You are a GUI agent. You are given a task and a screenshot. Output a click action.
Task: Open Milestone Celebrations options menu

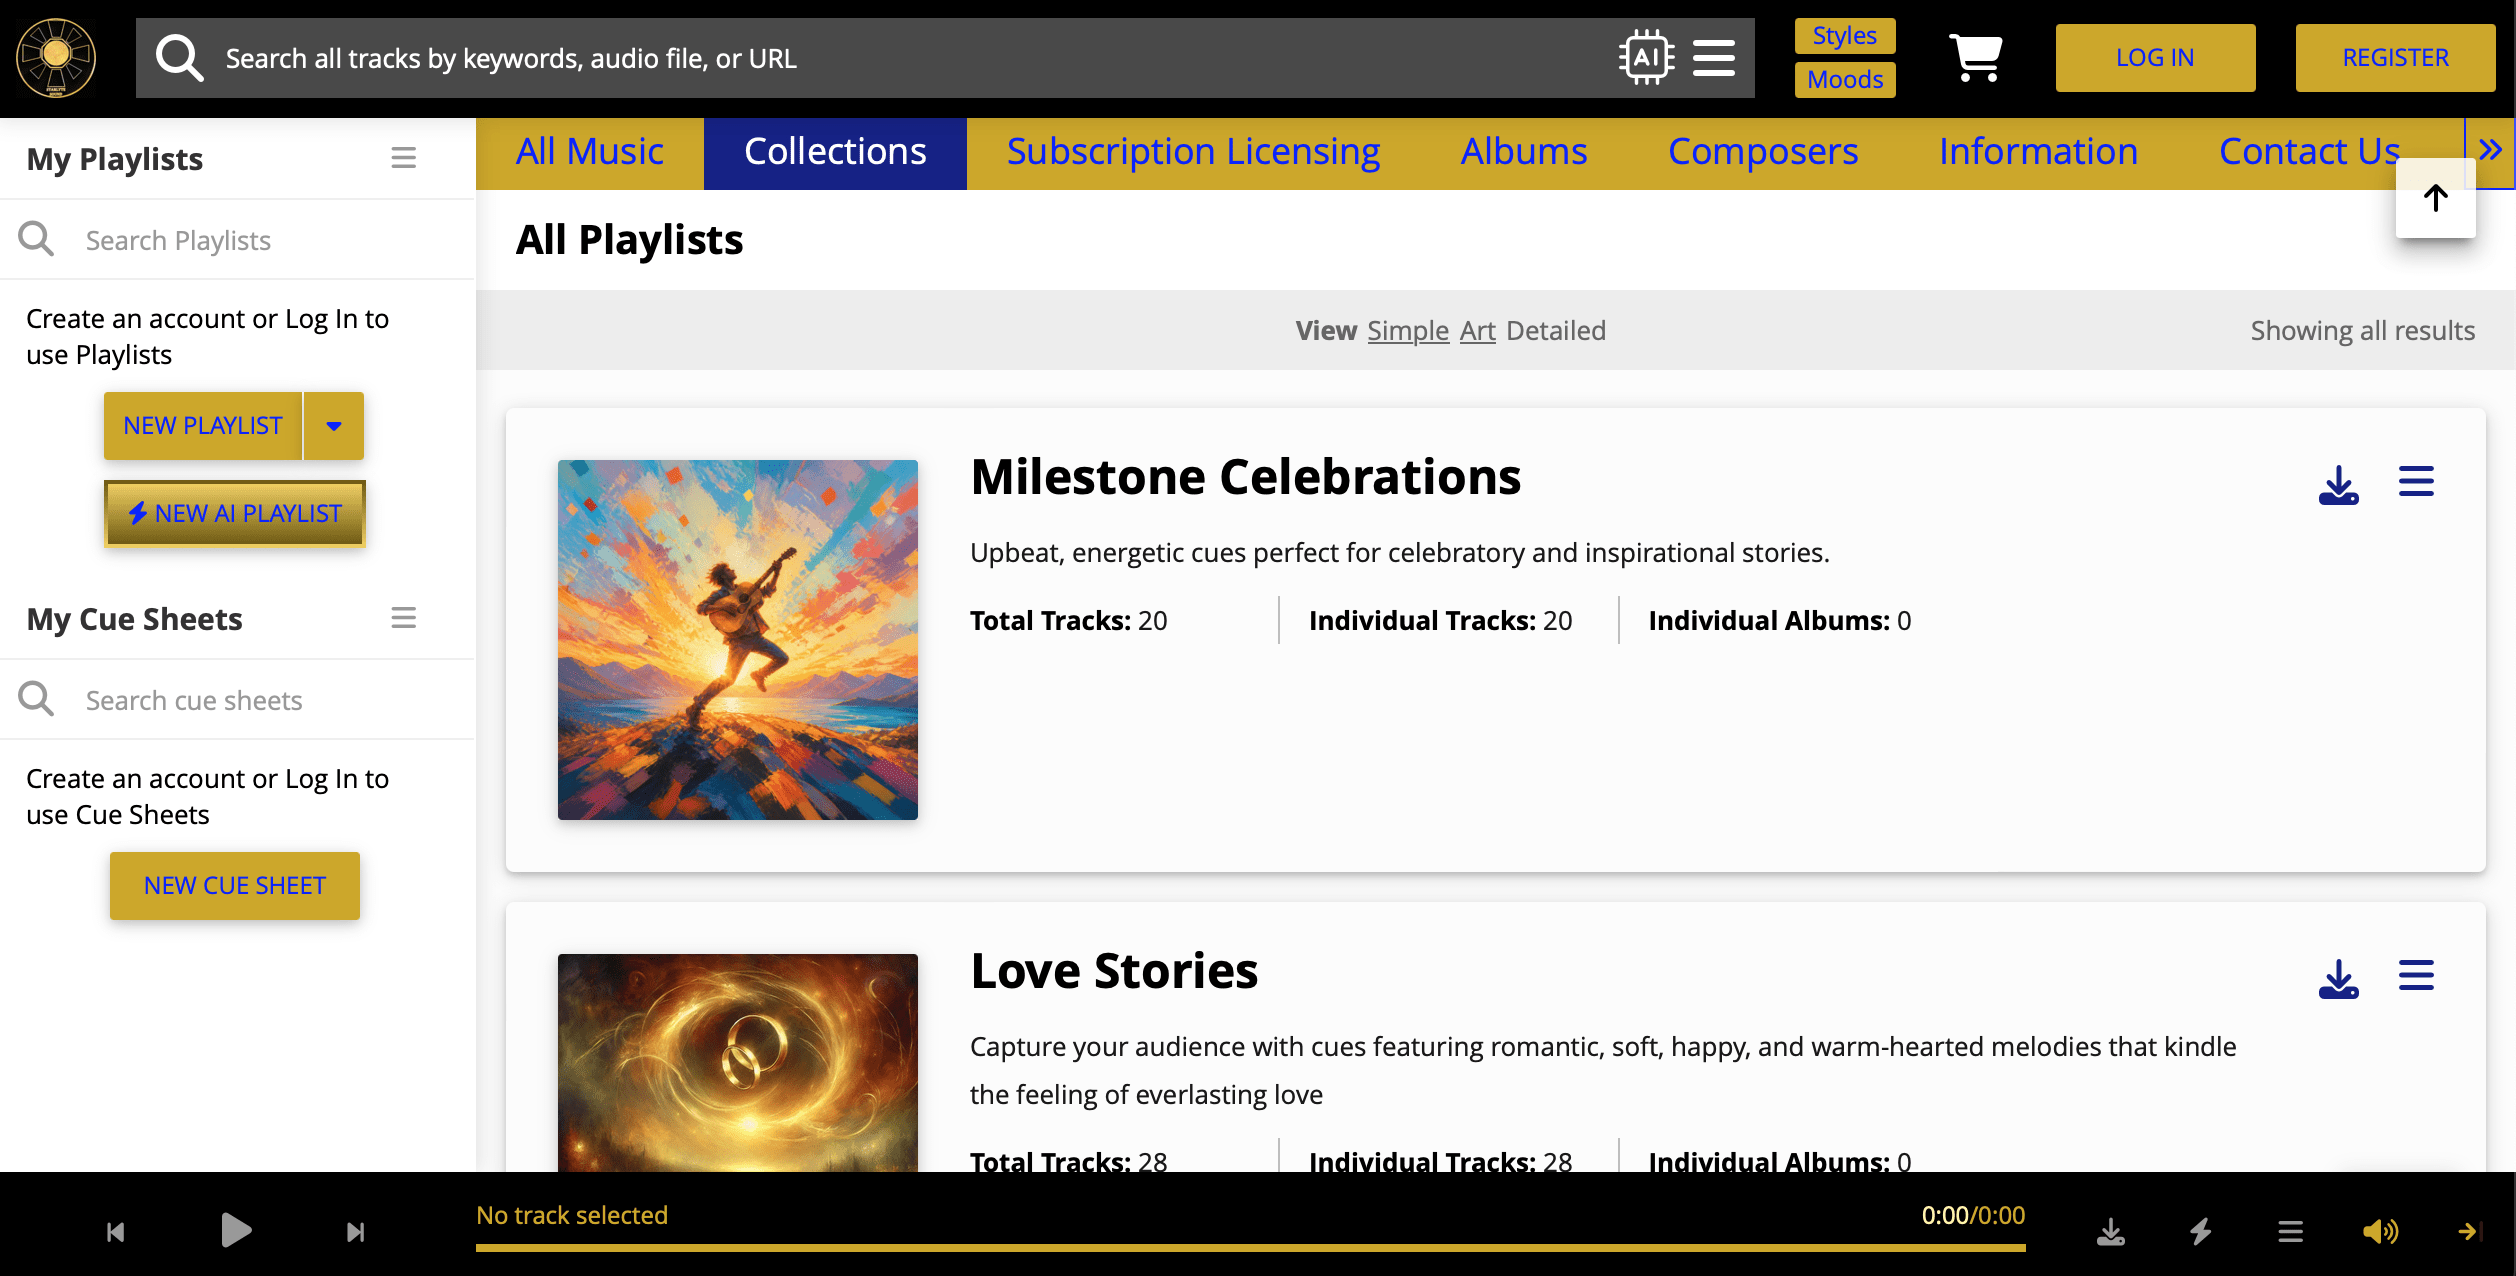coord(2416,482)
